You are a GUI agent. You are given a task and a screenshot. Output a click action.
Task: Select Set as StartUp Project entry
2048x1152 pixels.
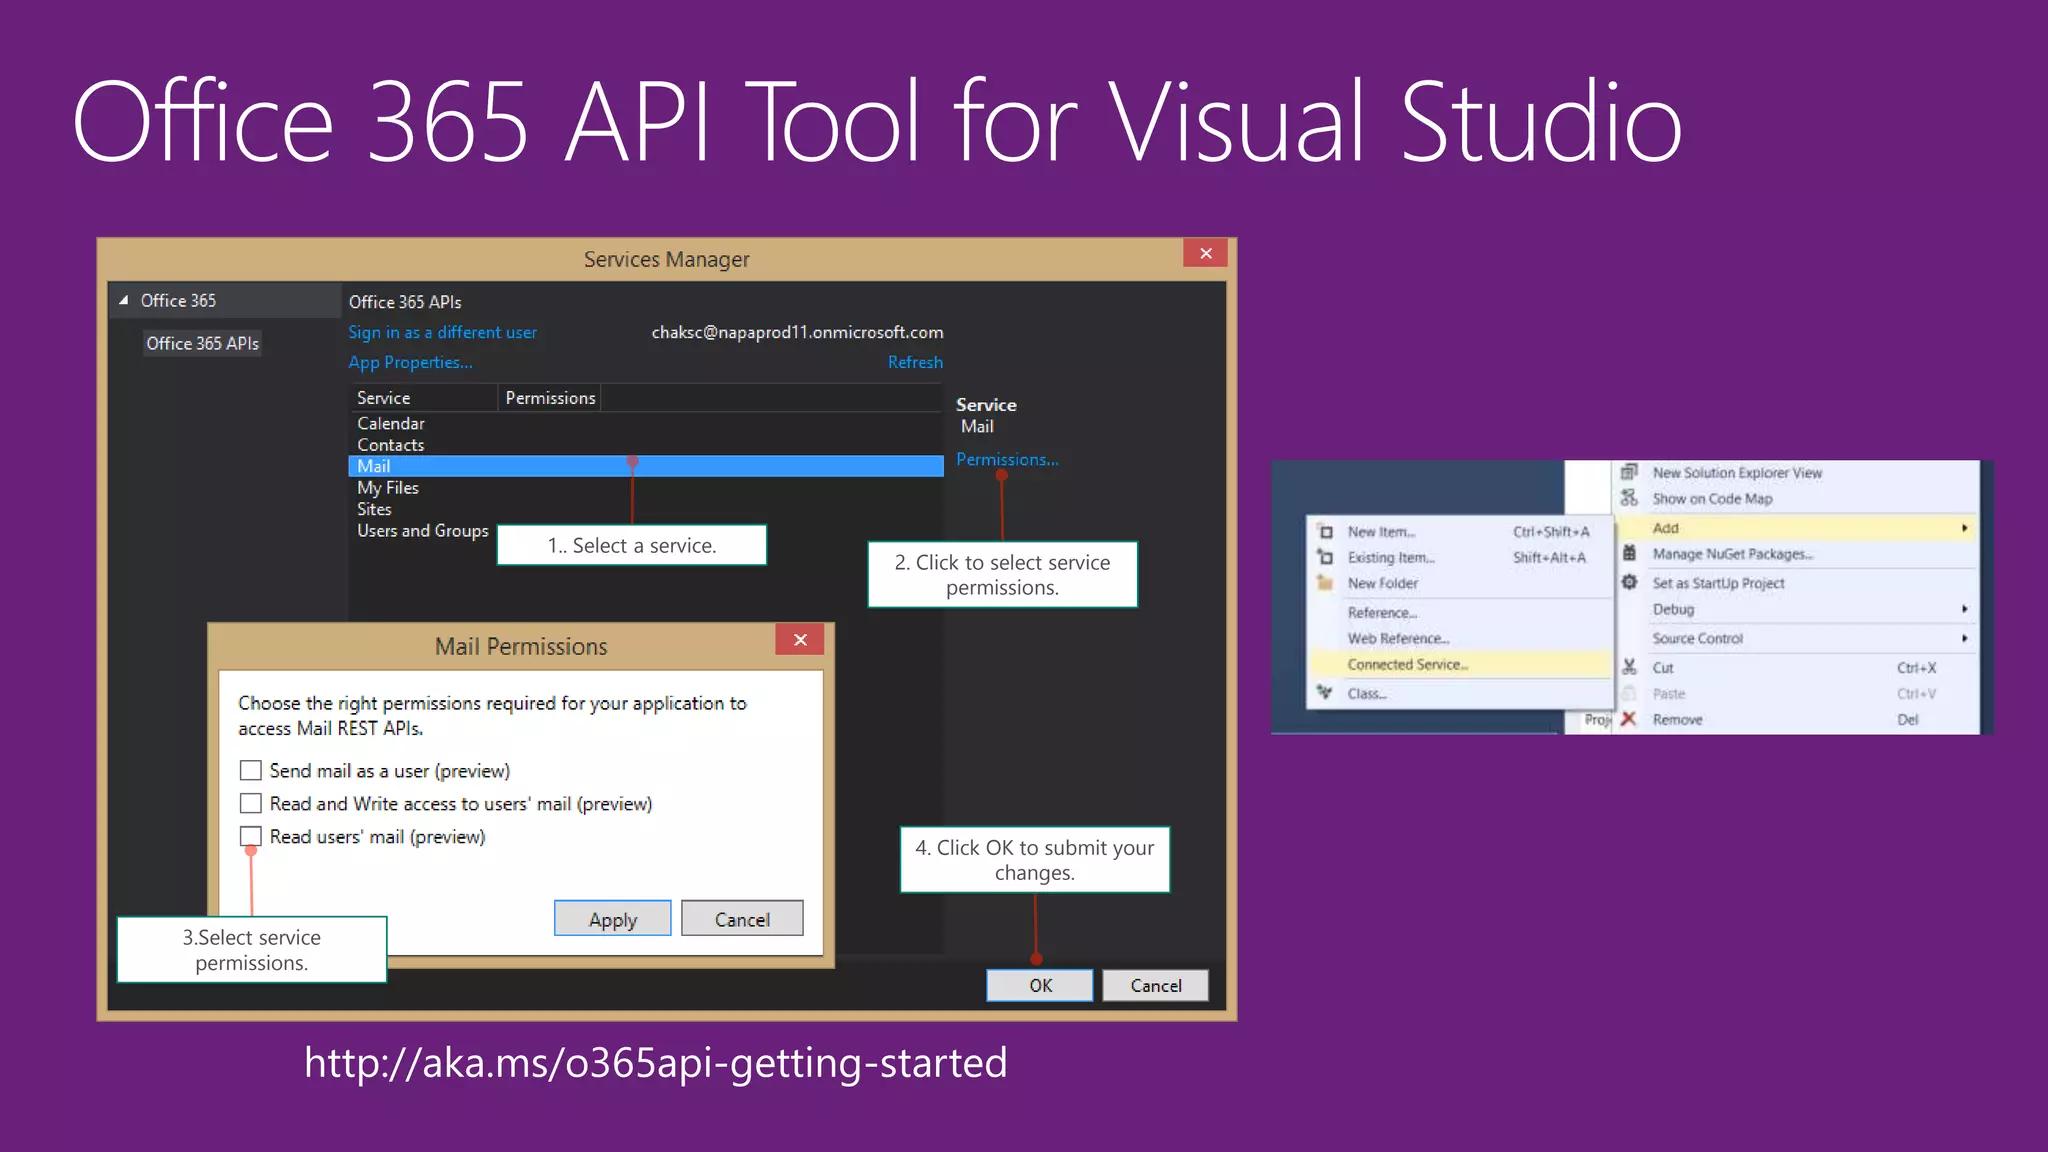coord(1797,583)
